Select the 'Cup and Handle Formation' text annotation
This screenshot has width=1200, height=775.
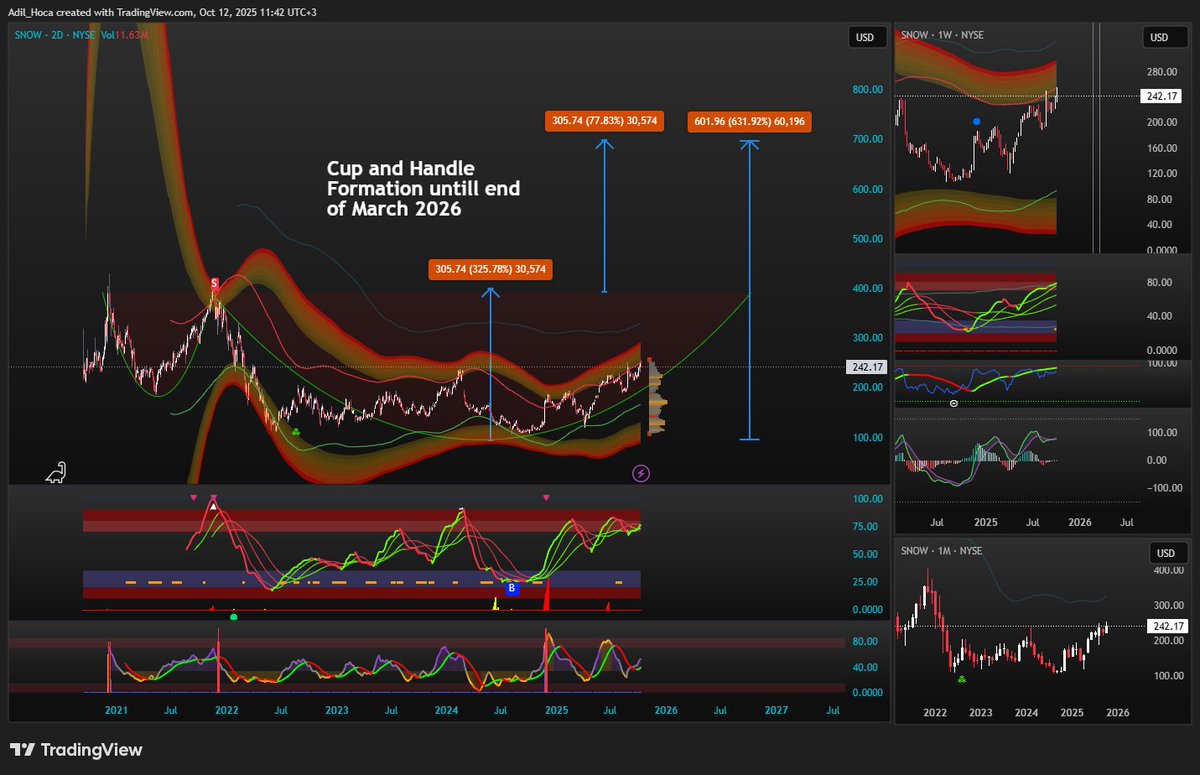424,188
